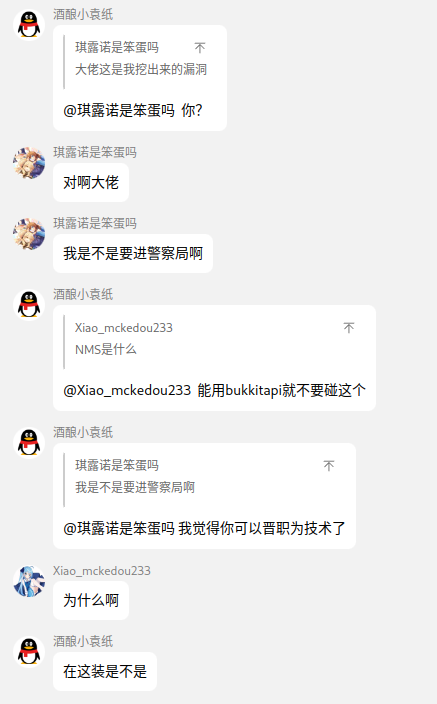Click penguin avatar beside 在这装是不是

(29, 652)
